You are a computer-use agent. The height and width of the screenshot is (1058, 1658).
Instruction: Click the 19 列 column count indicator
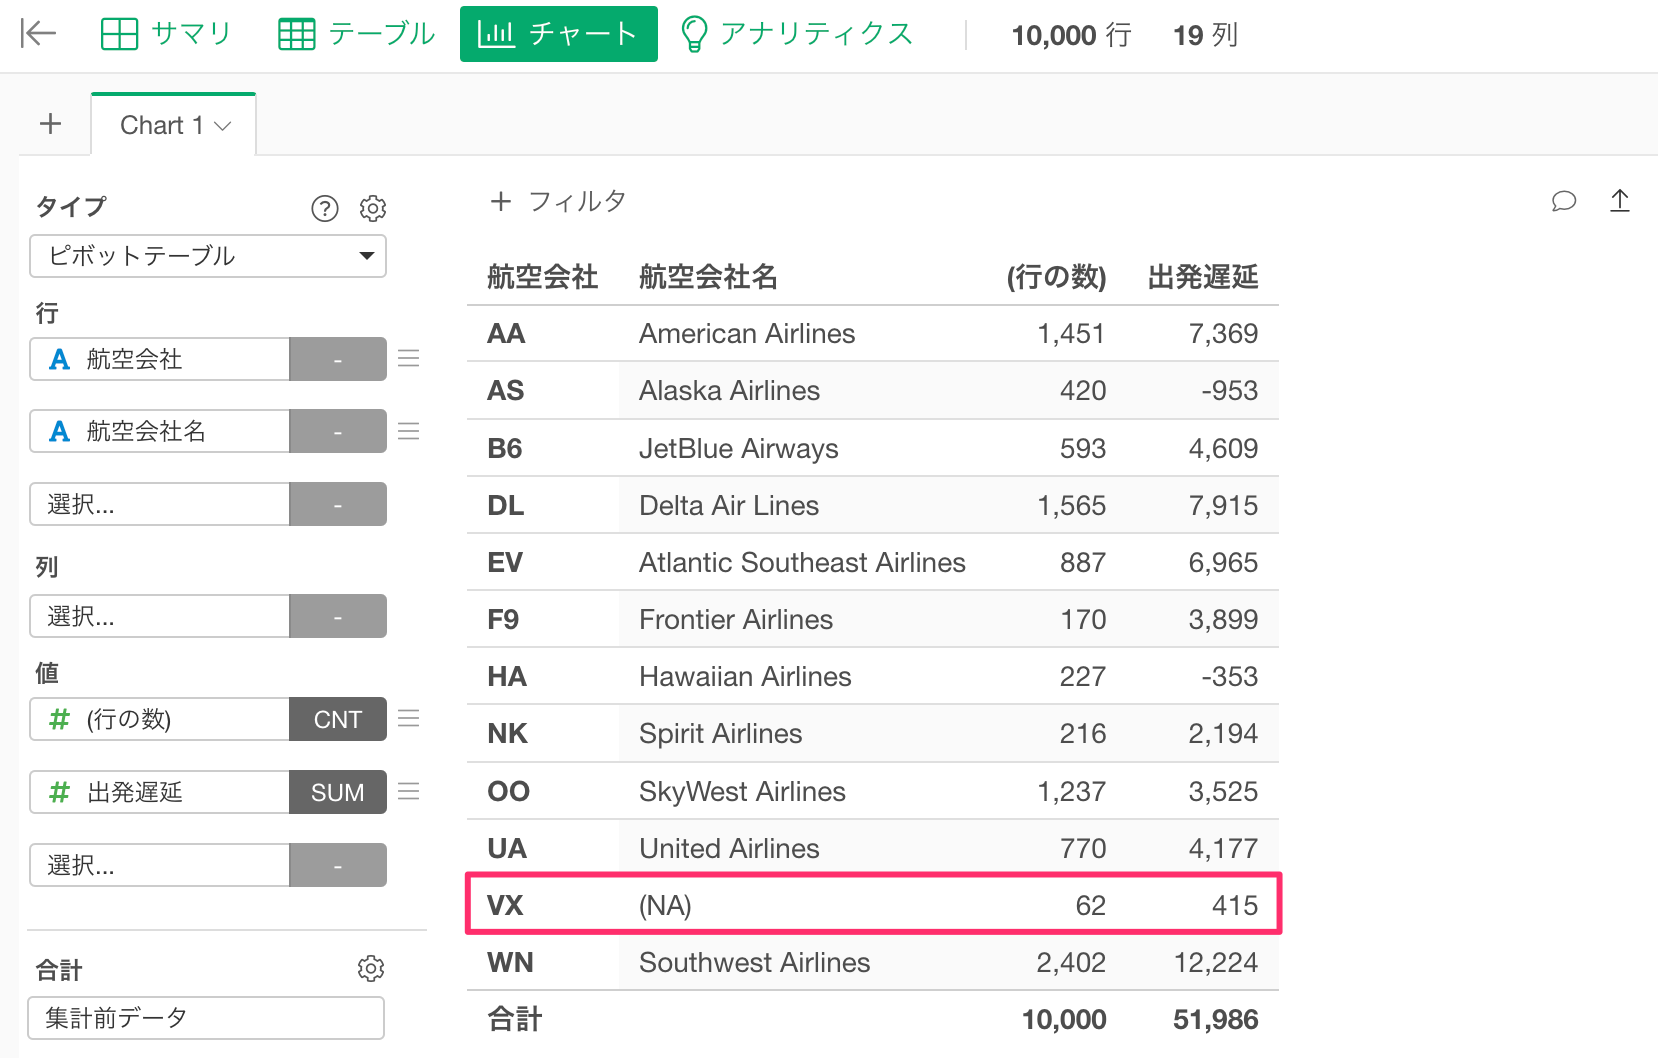pyautogui.click(x=1205, y=35)
